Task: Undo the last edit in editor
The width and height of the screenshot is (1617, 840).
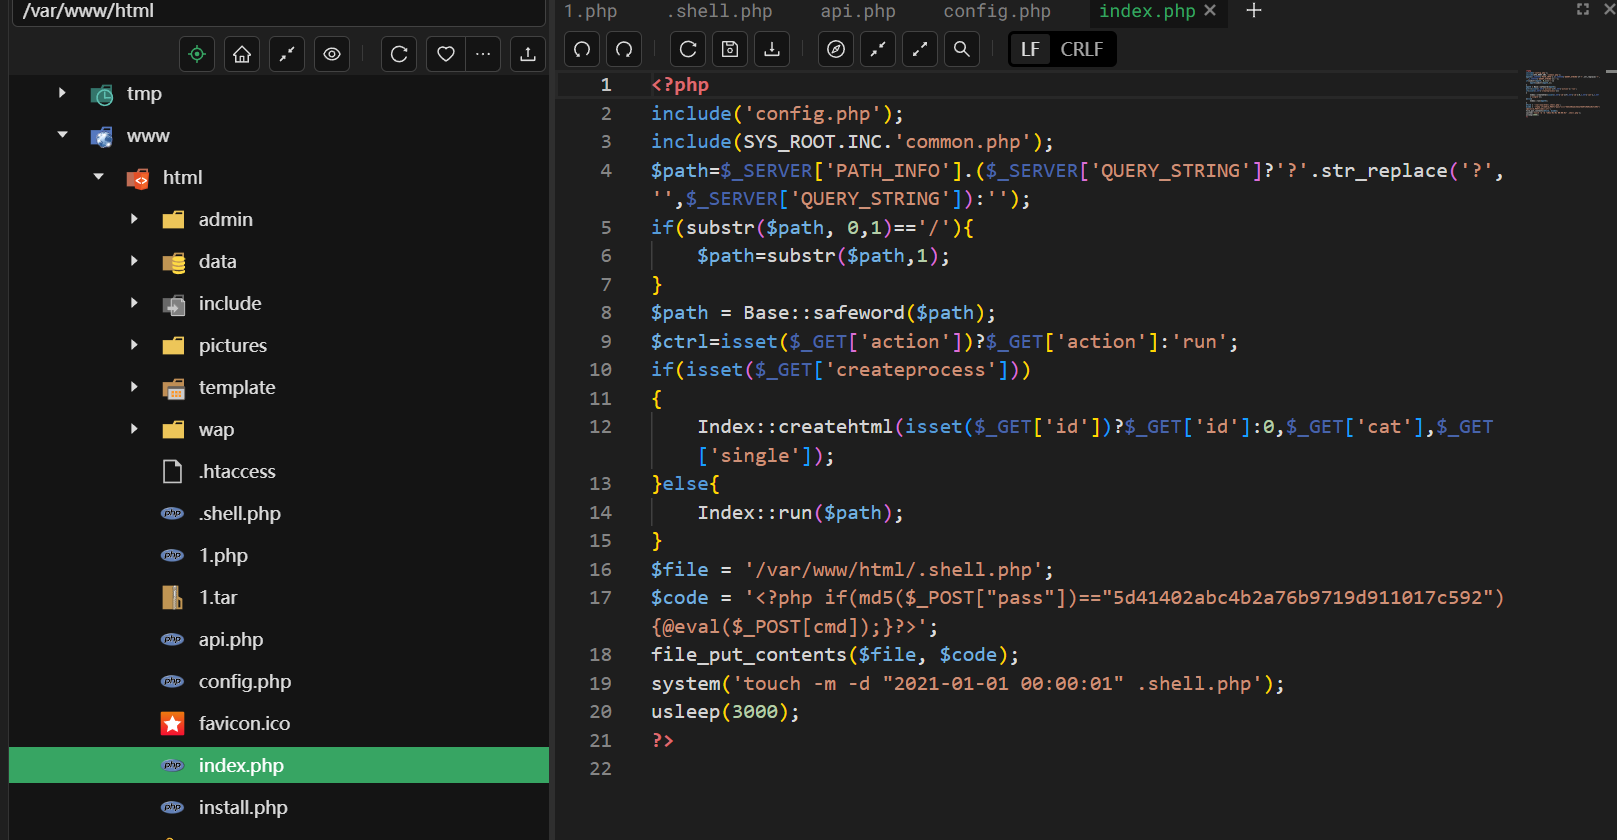Action: click(582, 49)
